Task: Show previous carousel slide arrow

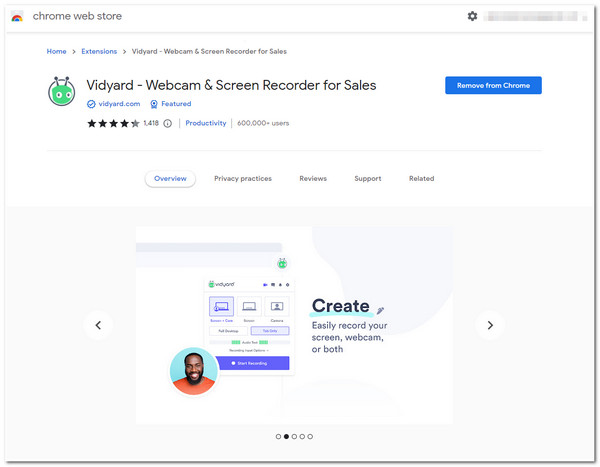Action: pos(98,325)
